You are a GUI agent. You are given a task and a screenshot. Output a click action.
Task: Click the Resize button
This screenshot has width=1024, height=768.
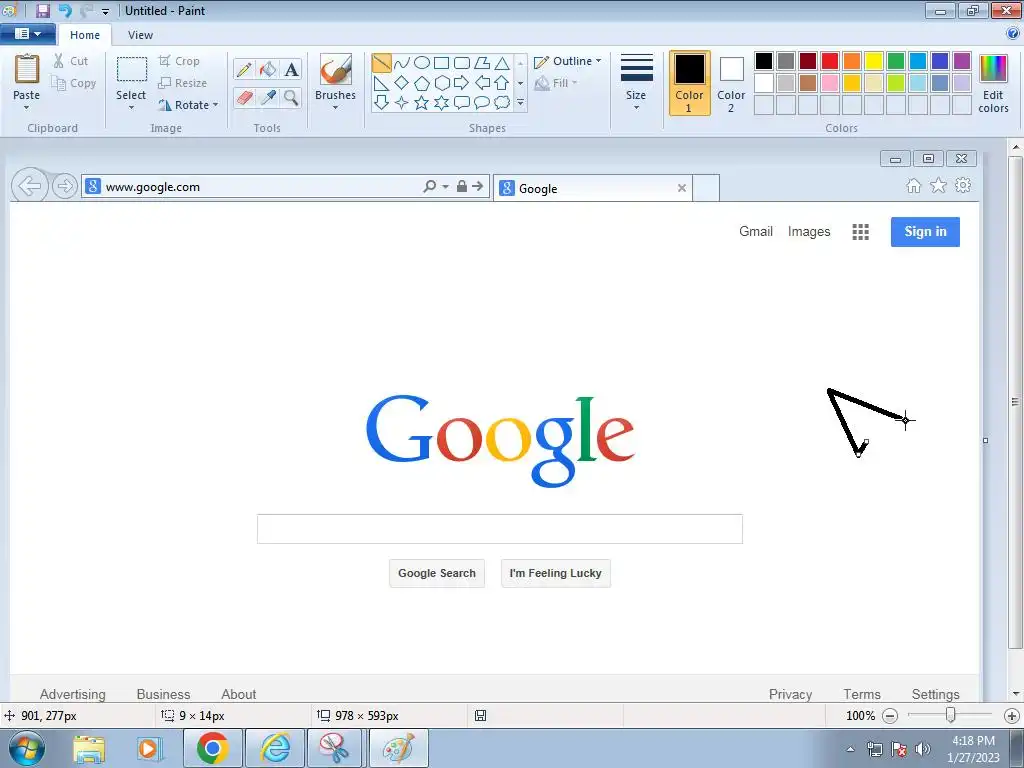click(182, 83)
